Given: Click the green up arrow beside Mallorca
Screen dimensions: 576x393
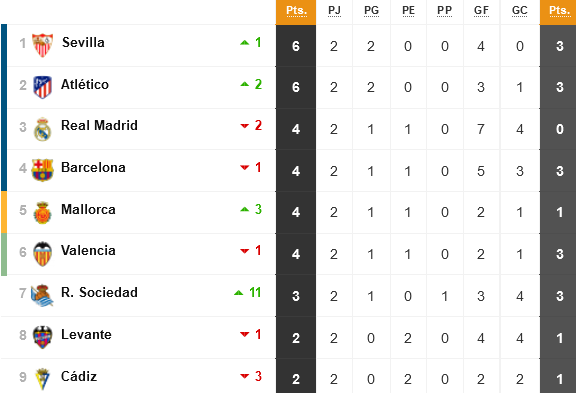Looking at the screenshot, I should tap(245, 209).
